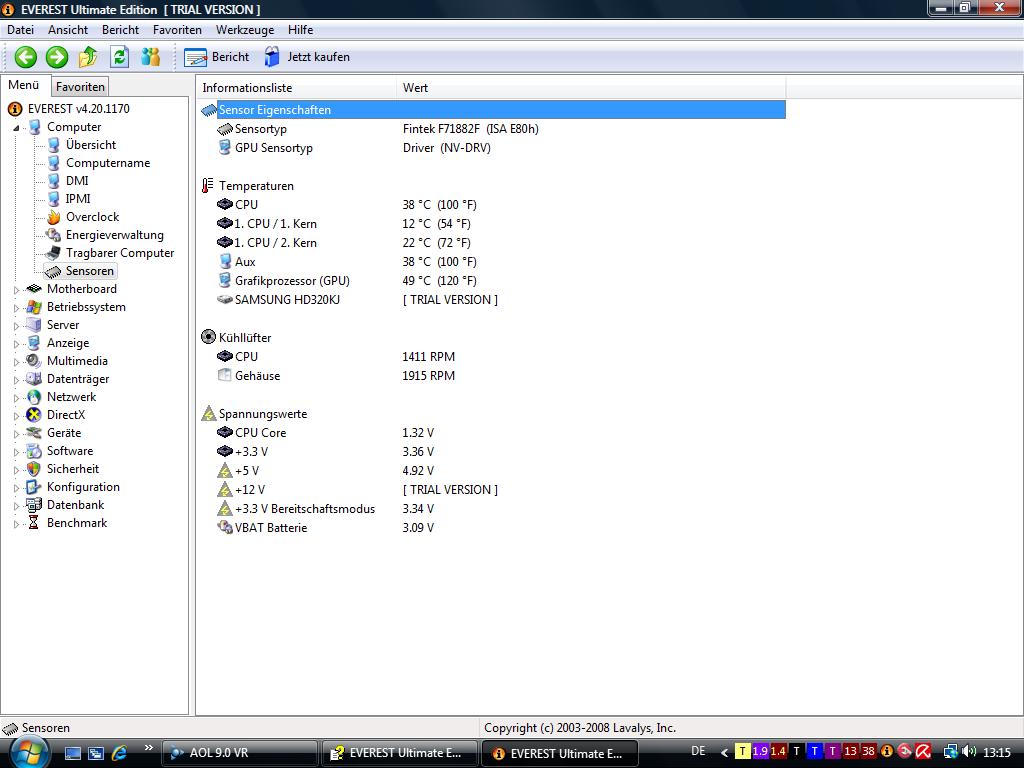Select EVEREST v4.20.1170 root tree node

[x=78, y=108]
